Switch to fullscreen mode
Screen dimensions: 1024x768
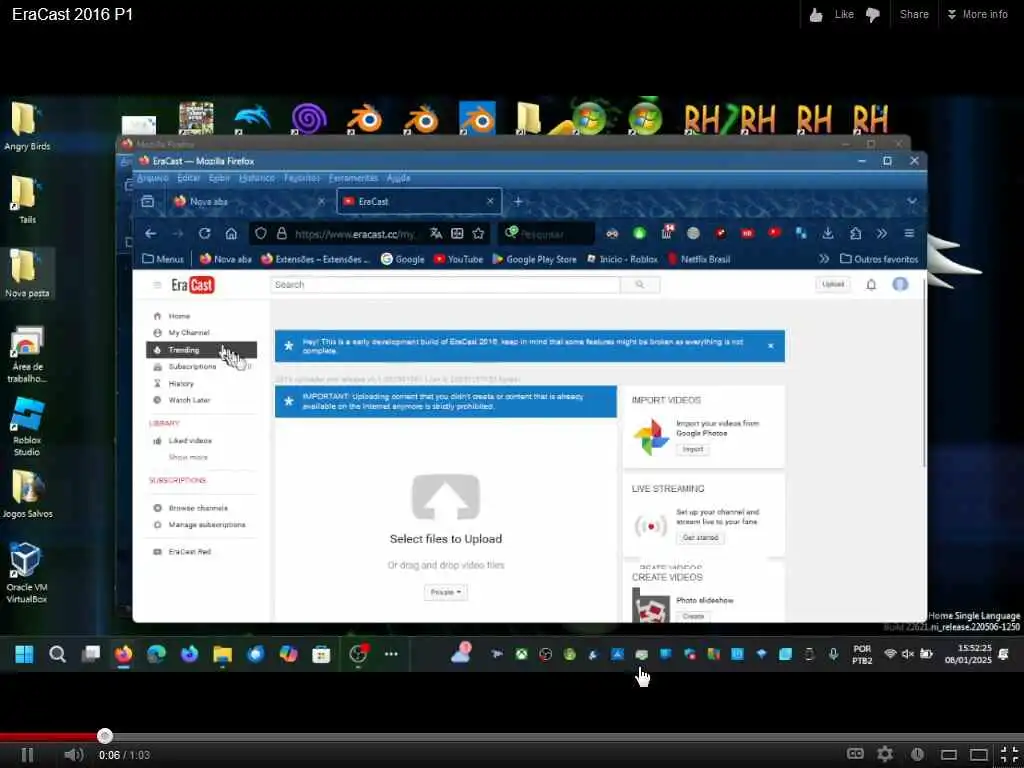(1010, 755)
